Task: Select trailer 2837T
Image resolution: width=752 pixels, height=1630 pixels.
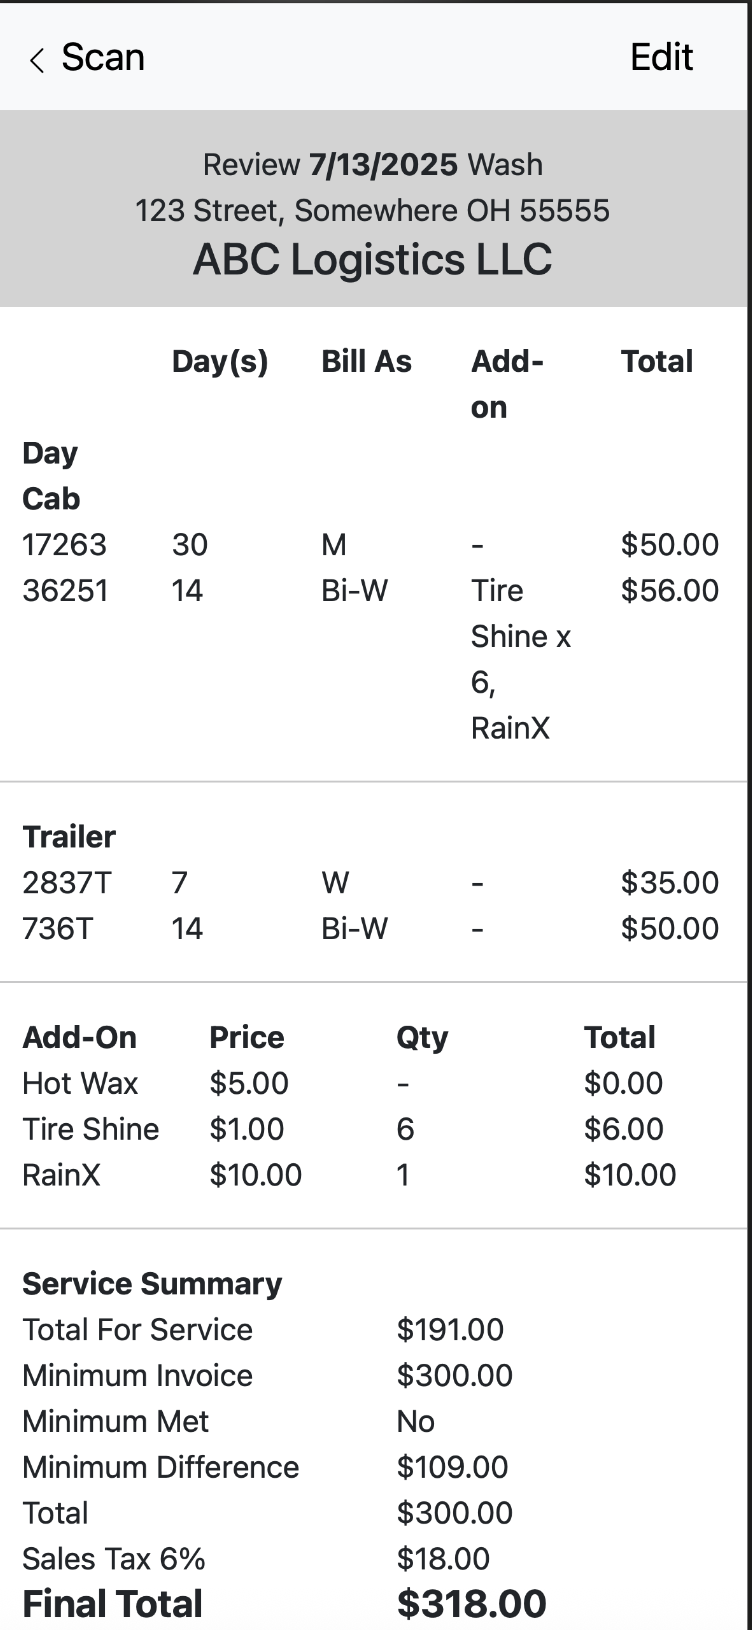Action: pyautogui.click(x=67, y=883)
